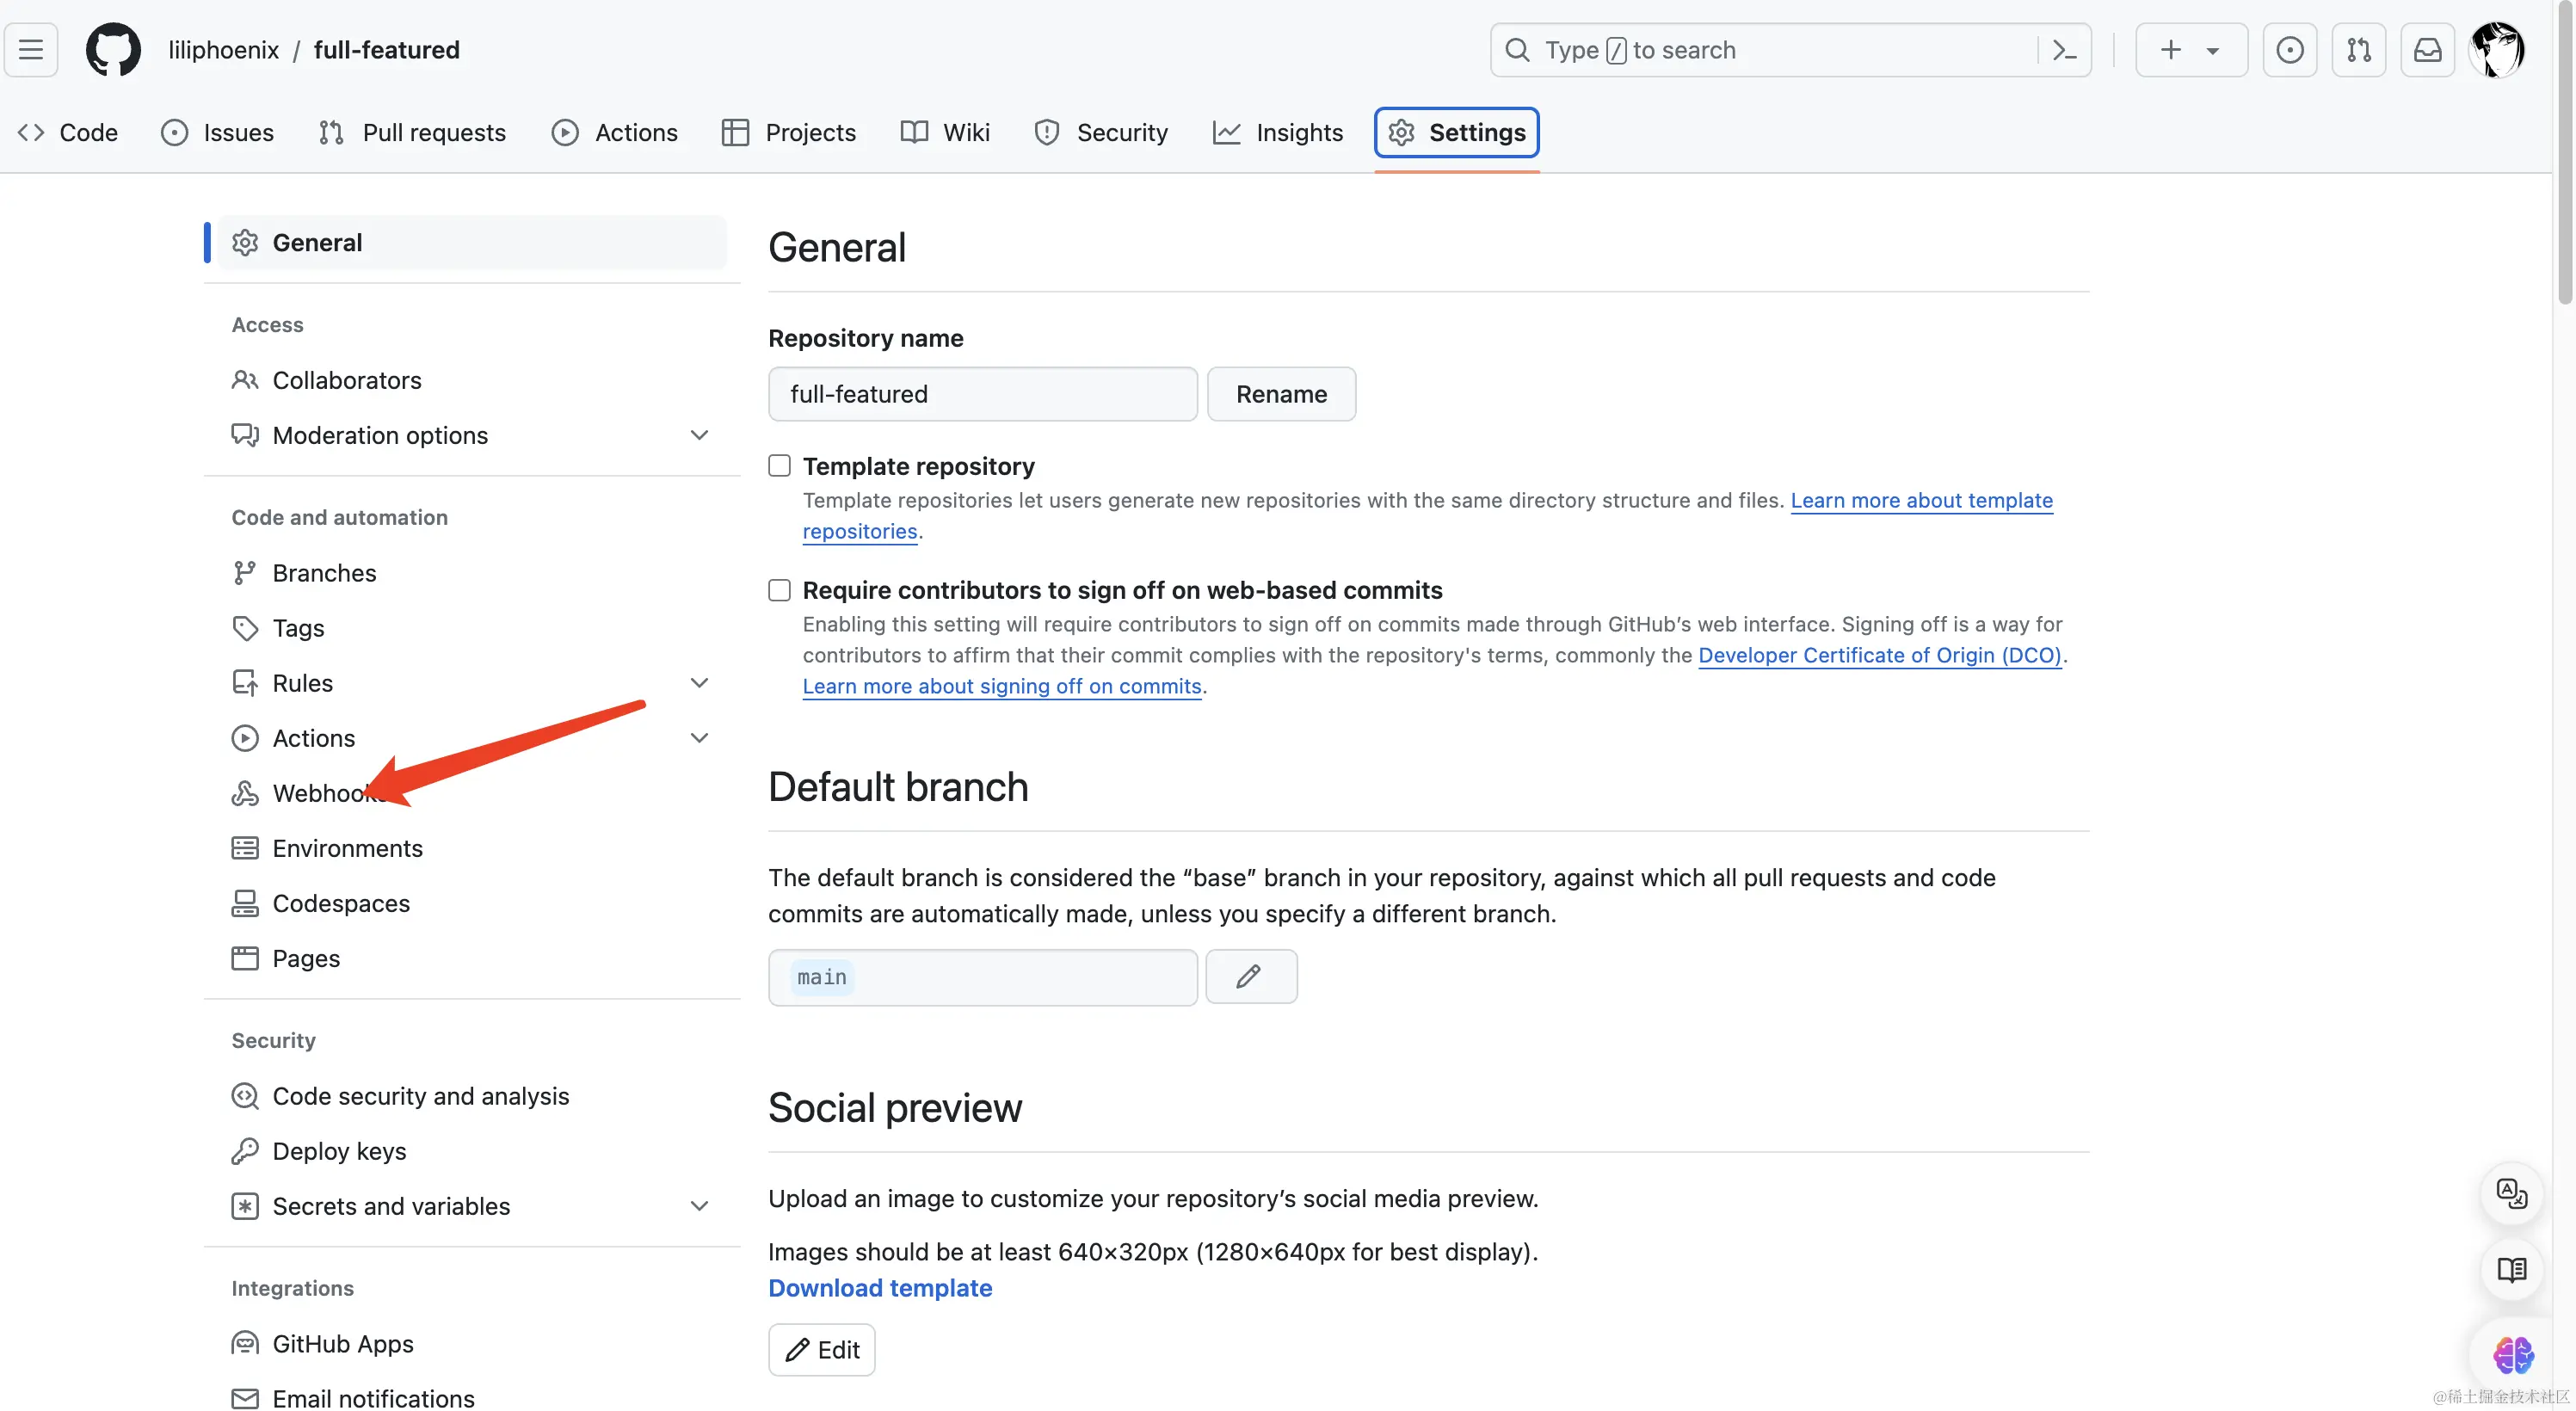Screen dimensions: 2576x1411
Task: Click the full-featured repository name link
Action: click(x=386, y=50)
